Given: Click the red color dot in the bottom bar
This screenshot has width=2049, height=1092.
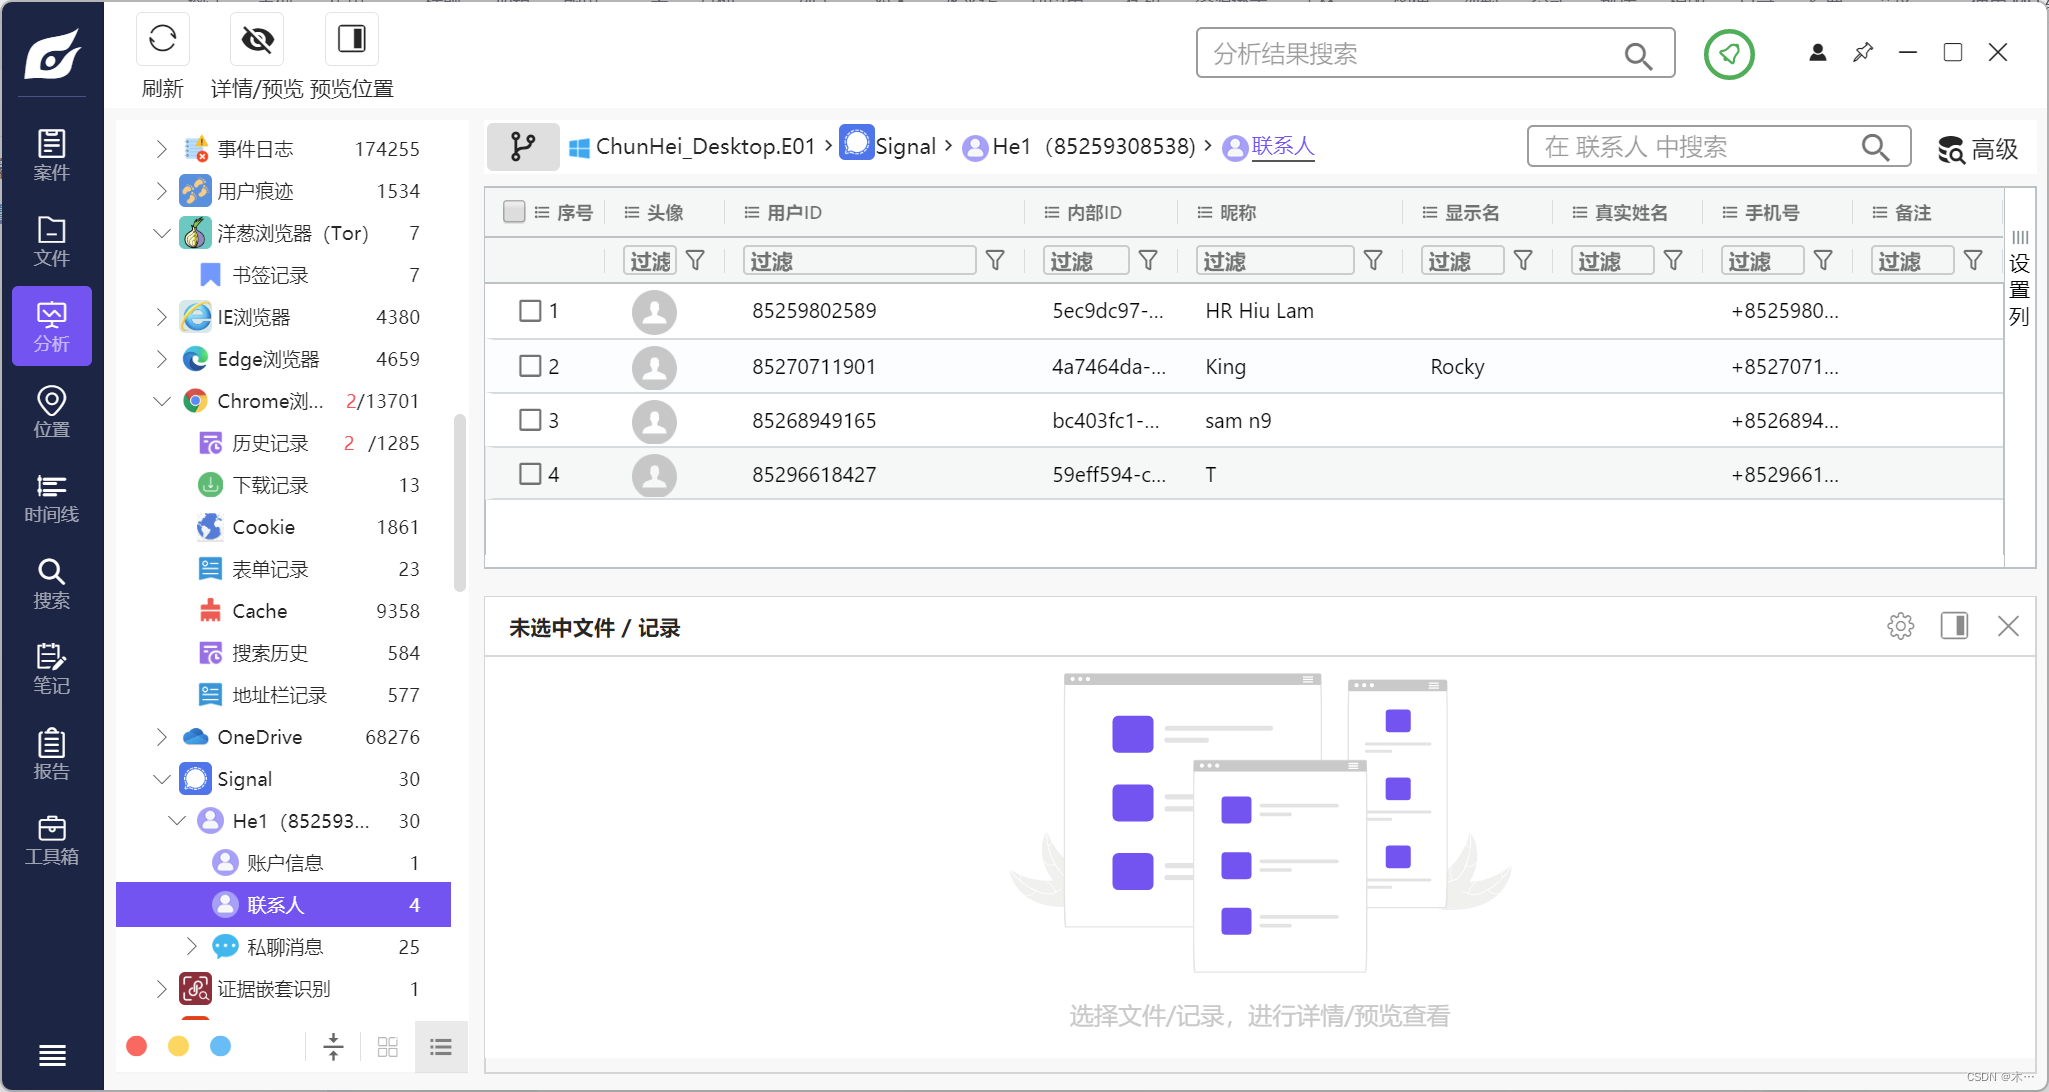Looking at the screenshot, I should click(137, 1046).
